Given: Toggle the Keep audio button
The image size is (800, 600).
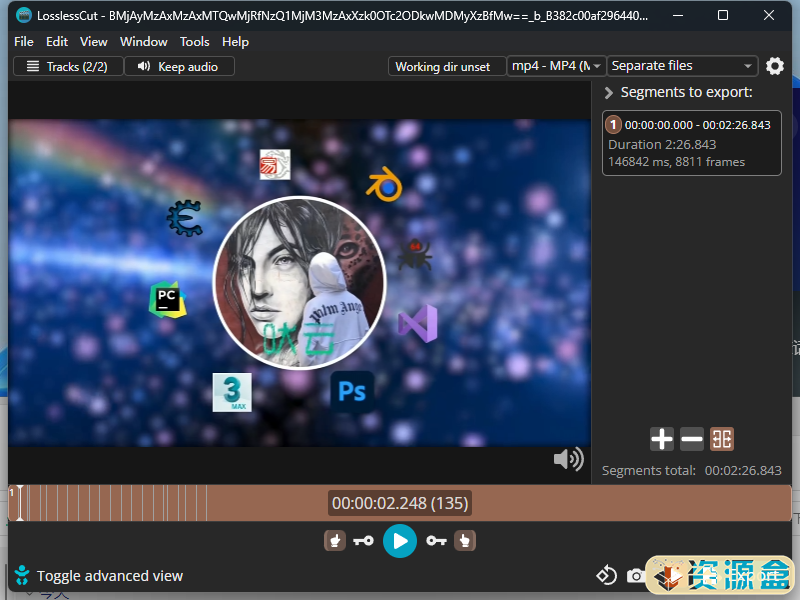Looking at the screenshot, I should (x=179, y=66).
